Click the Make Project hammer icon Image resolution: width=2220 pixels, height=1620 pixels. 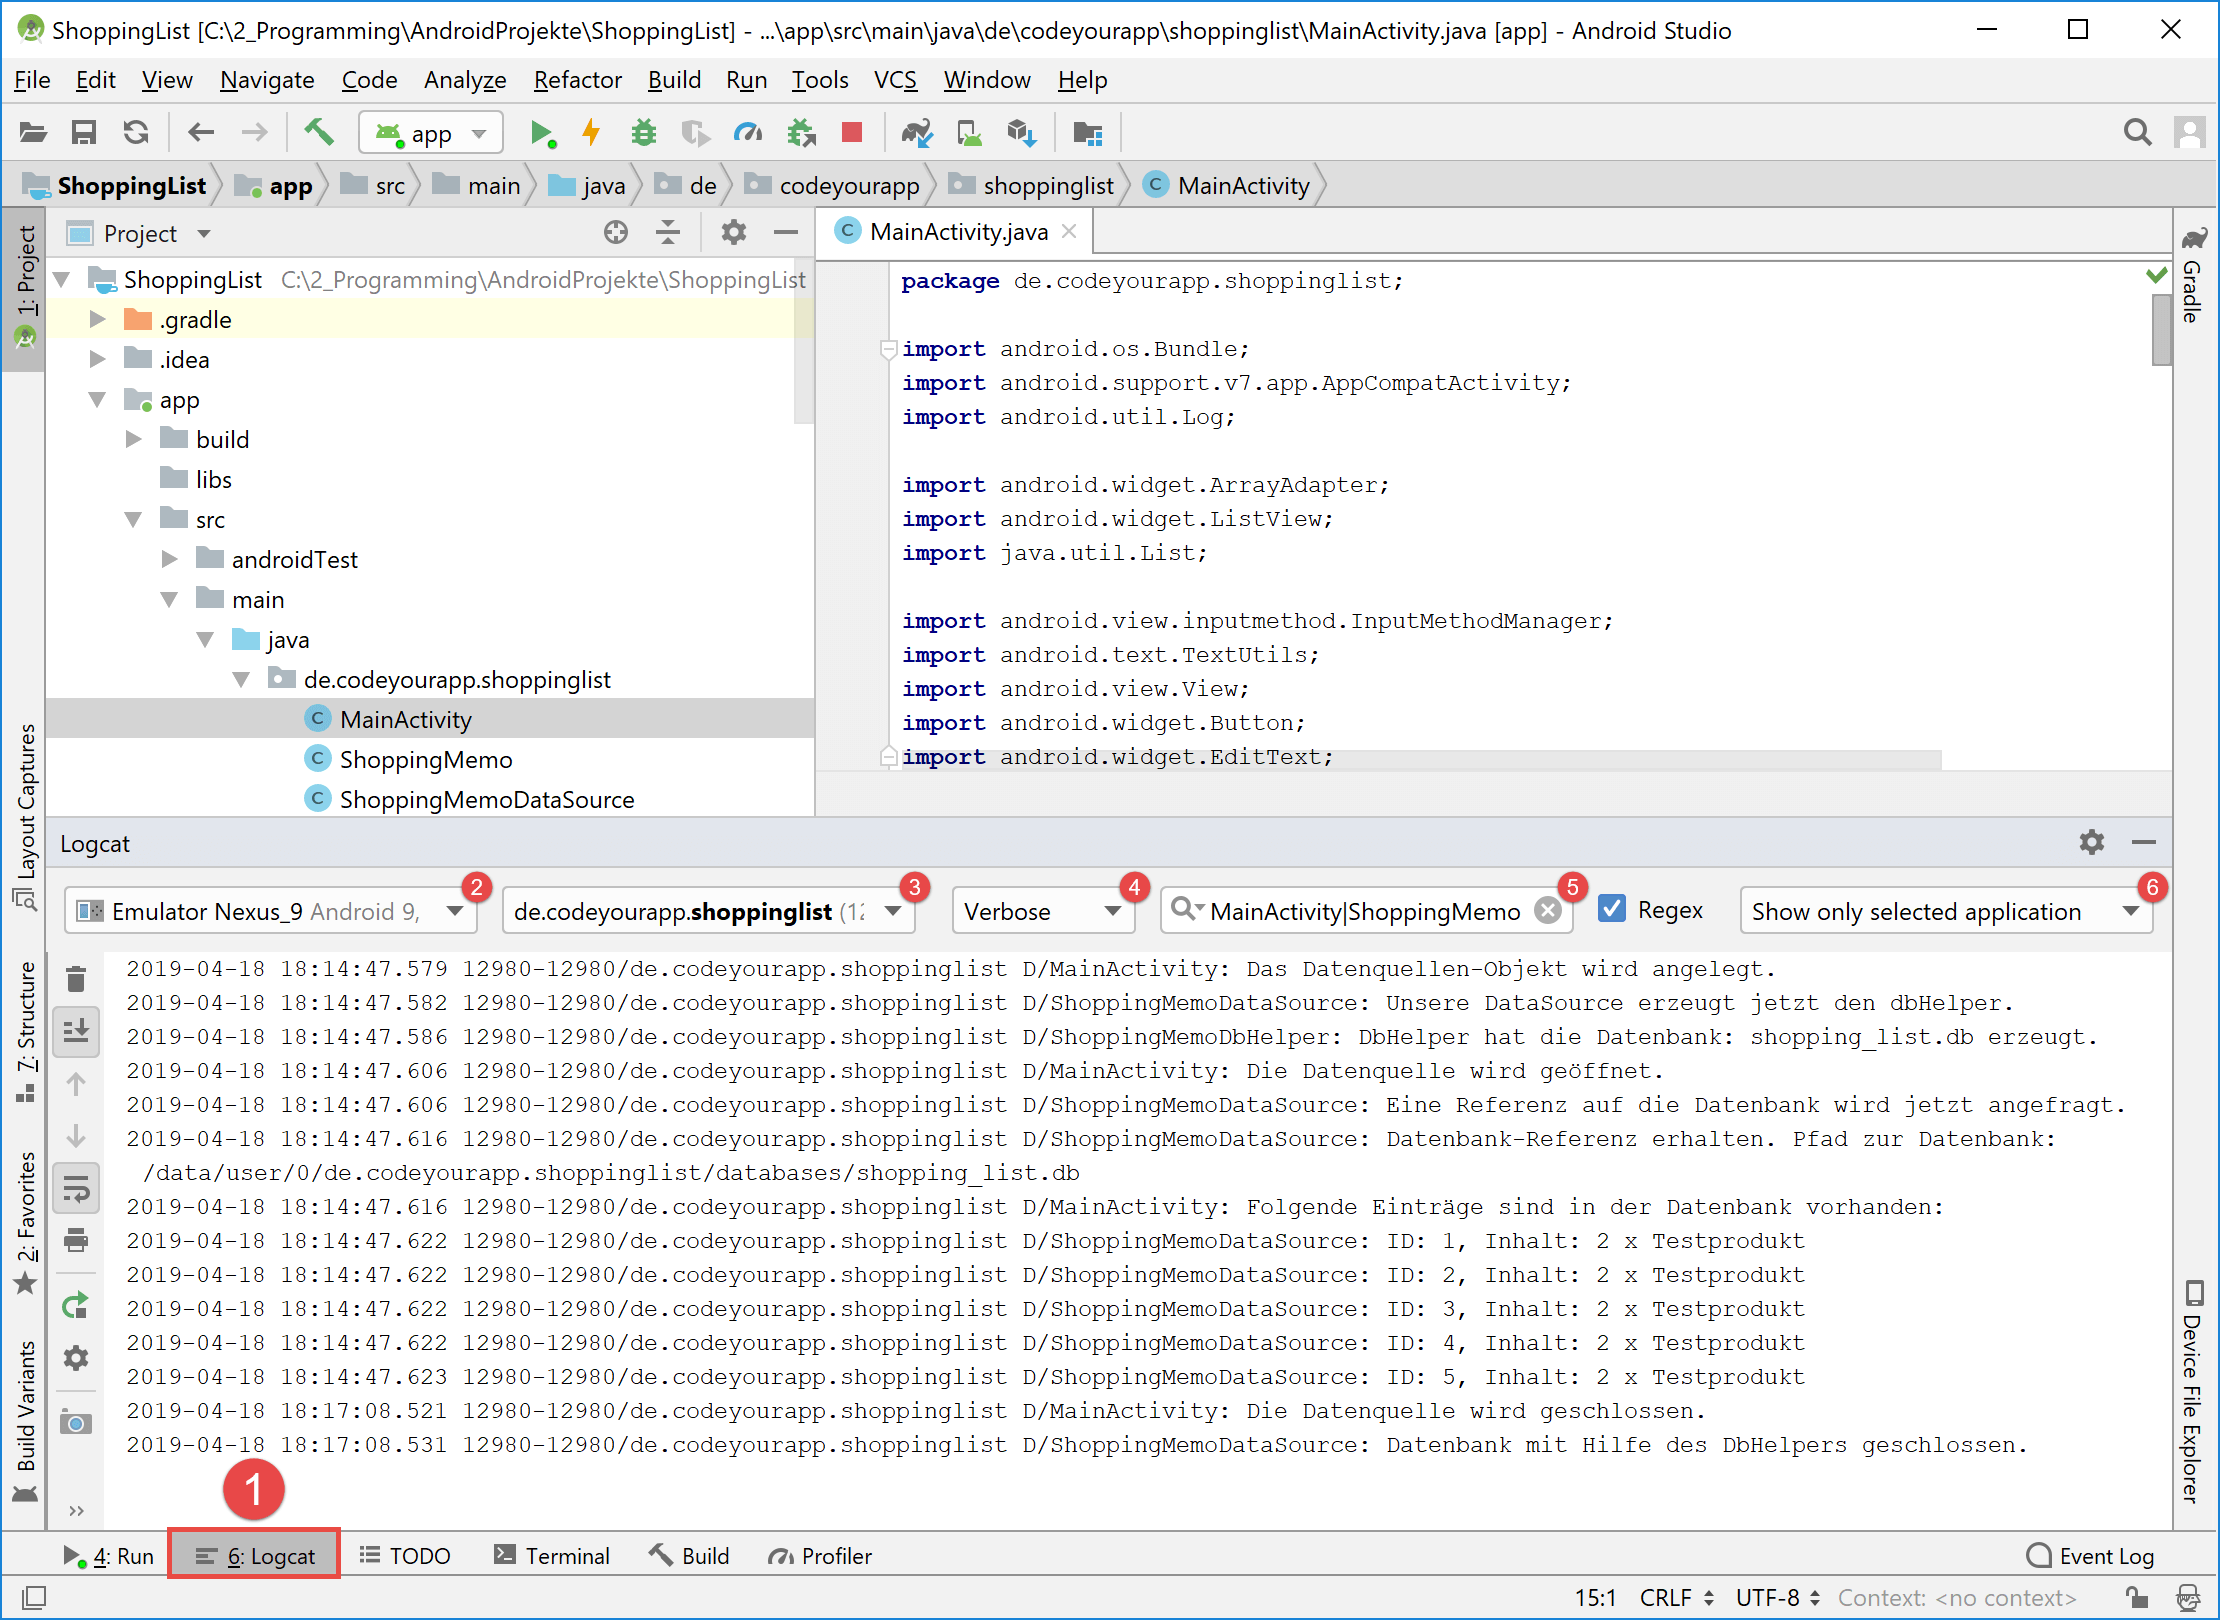pos(319,132)
